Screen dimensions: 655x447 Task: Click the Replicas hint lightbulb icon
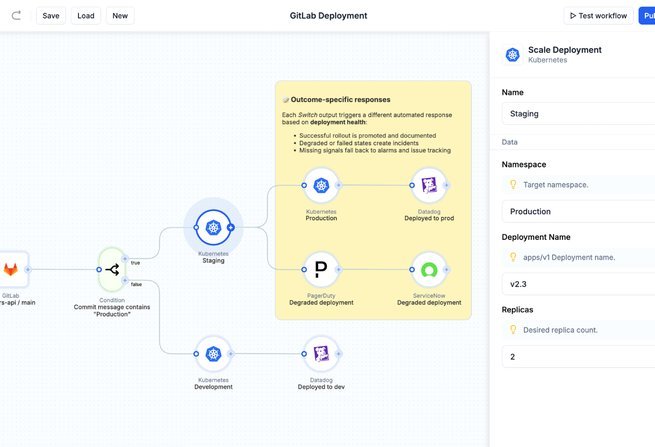coord(513,330)
